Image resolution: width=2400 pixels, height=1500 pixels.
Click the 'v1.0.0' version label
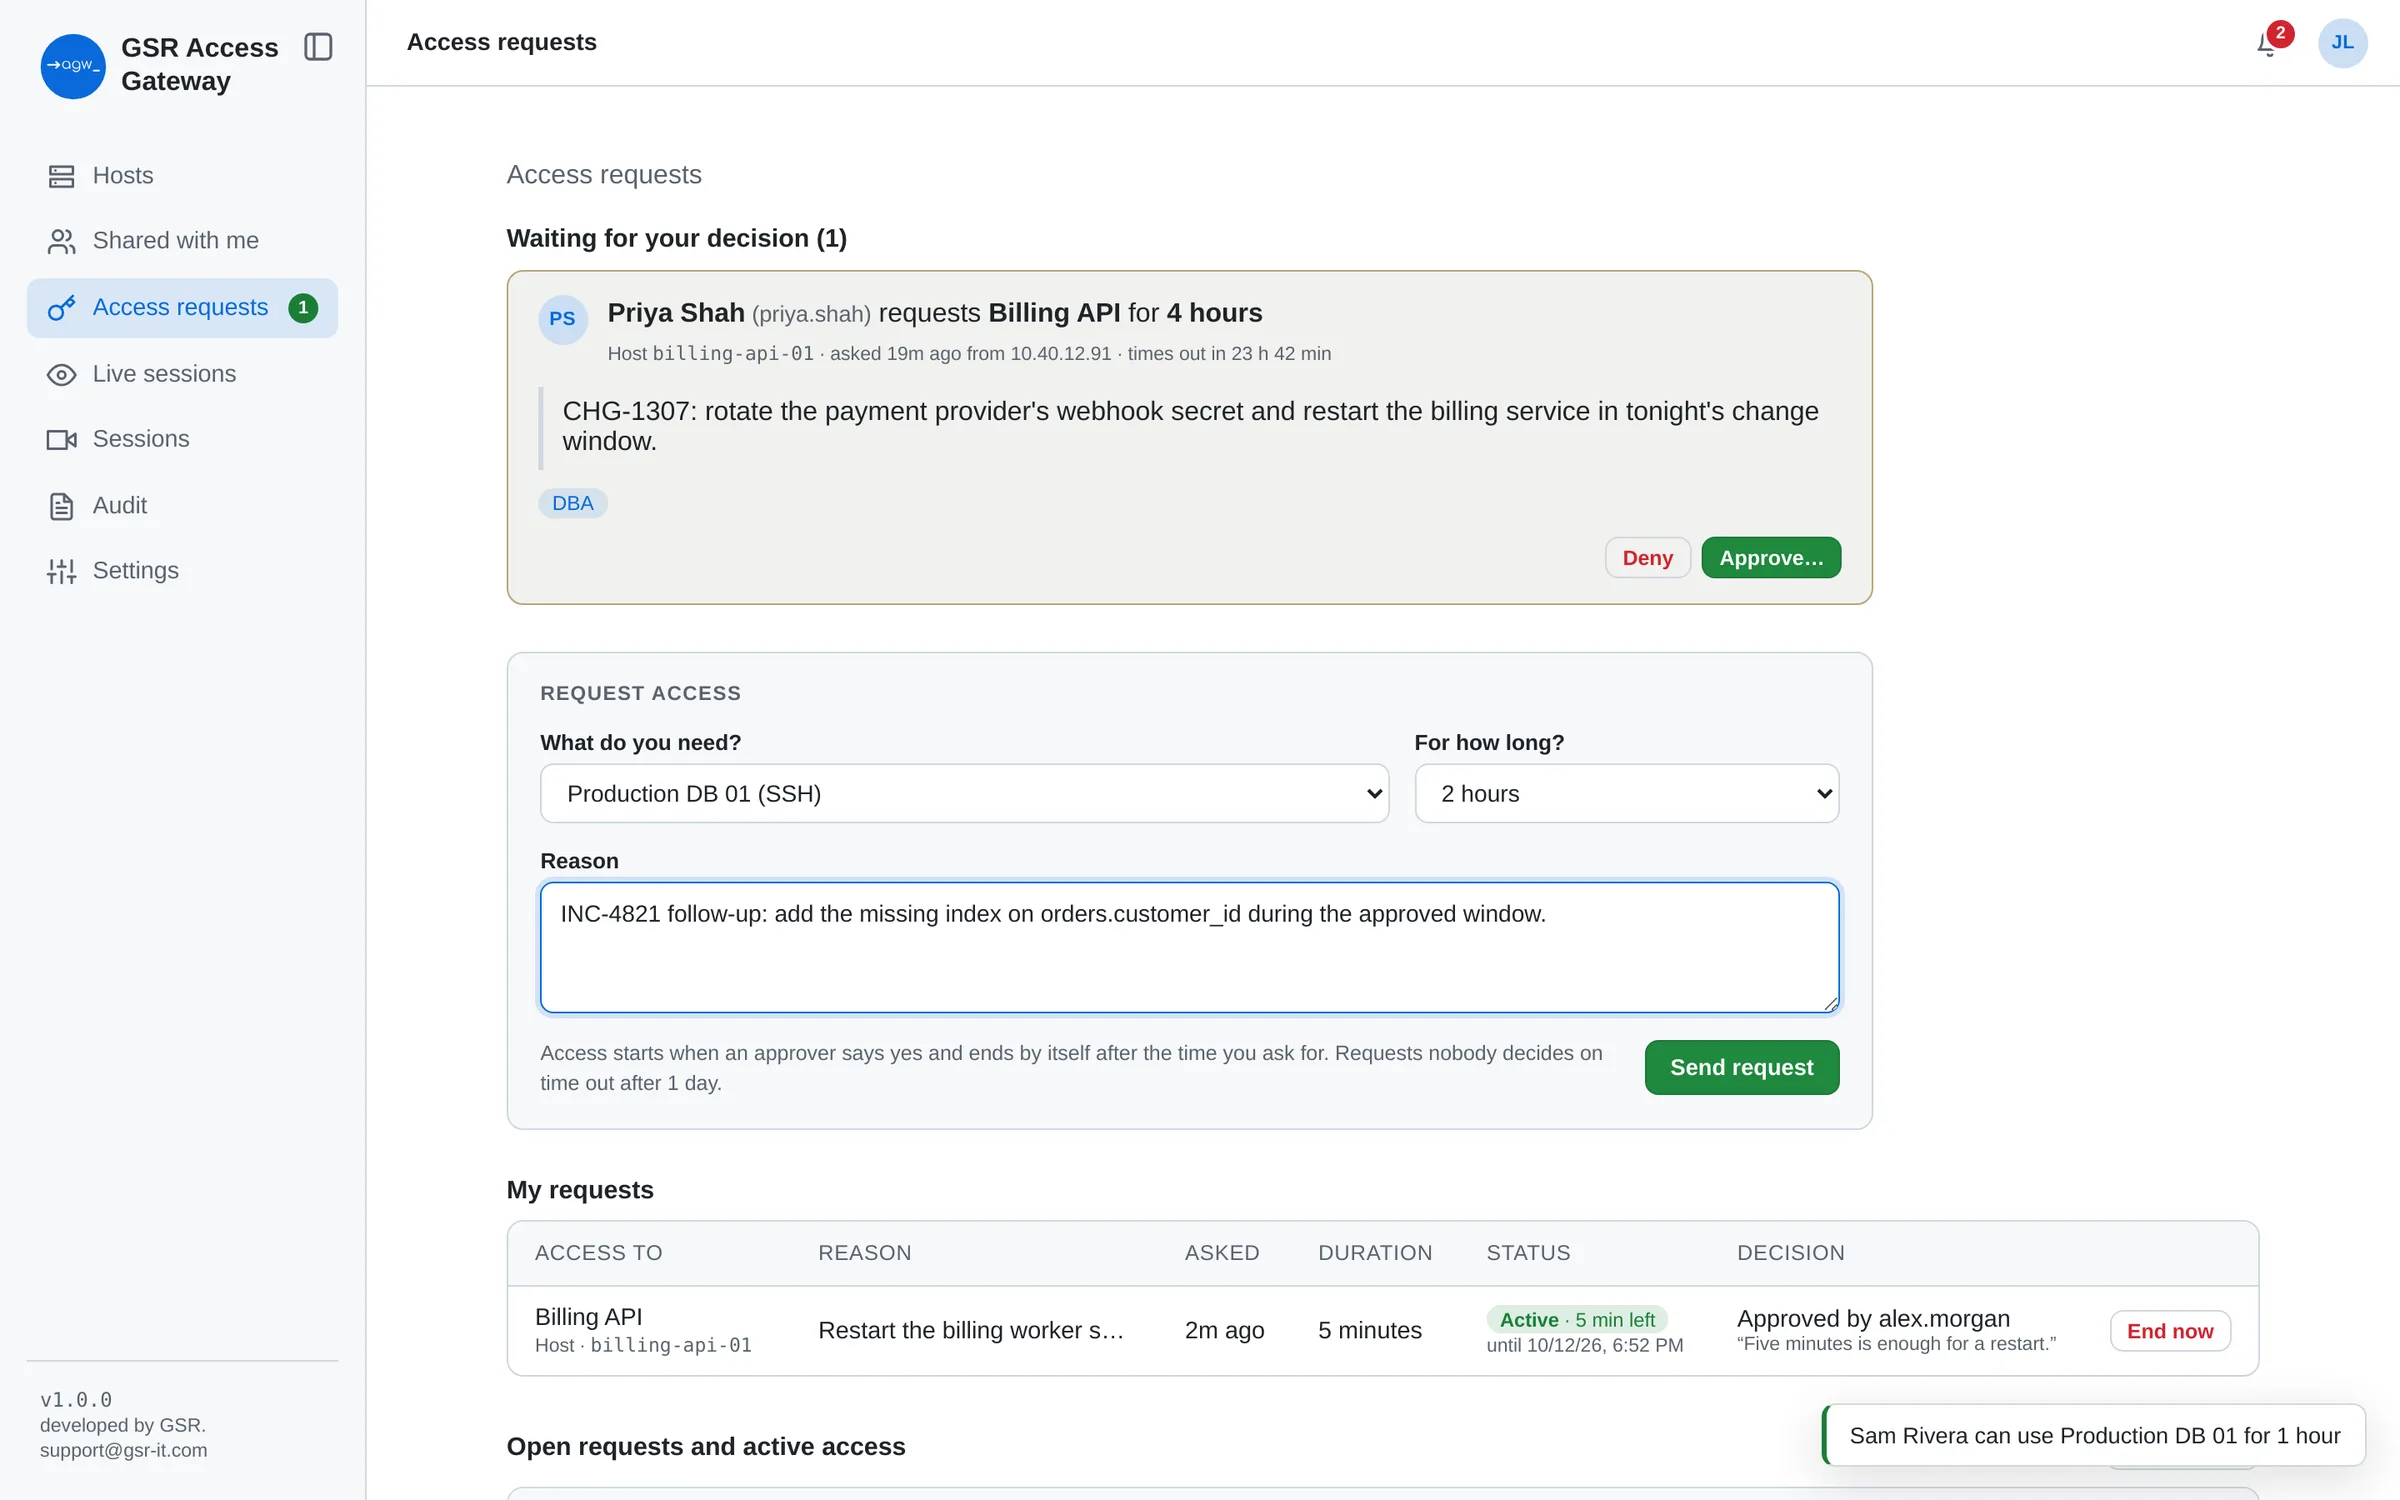click(x=76, y=1400)
